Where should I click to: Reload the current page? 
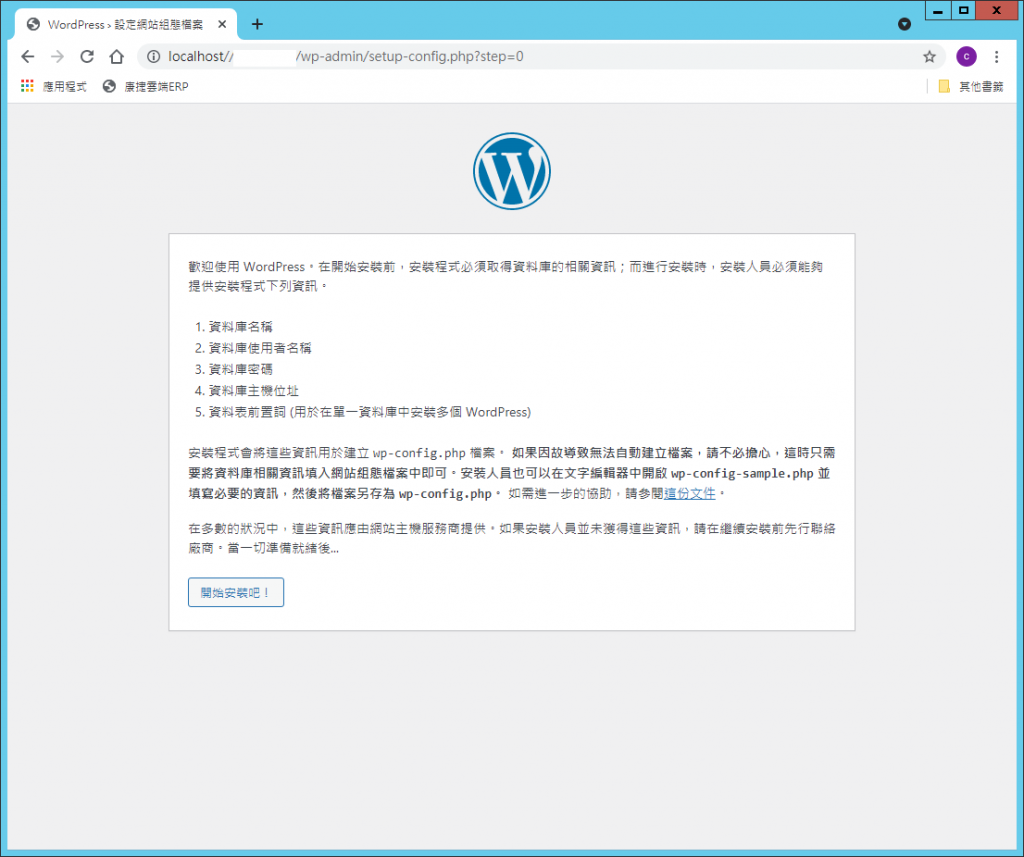87,57
